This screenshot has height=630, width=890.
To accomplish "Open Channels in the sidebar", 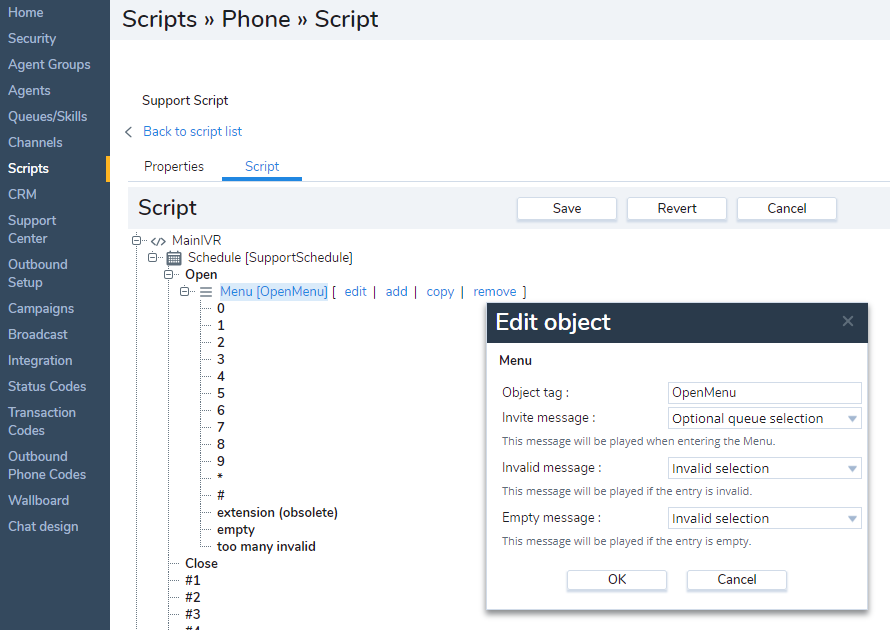I will (x=35, y=142).
